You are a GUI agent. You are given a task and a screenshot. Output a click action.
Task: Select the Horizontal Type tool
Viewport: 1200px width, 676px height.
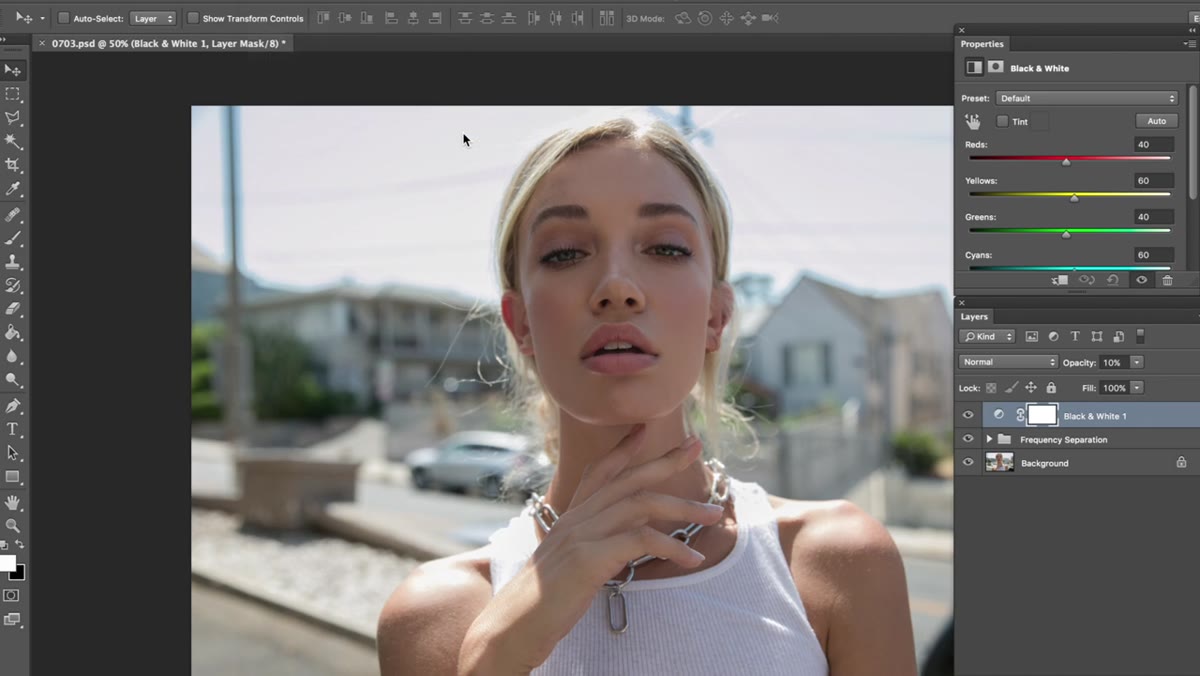tap(12, 429)
